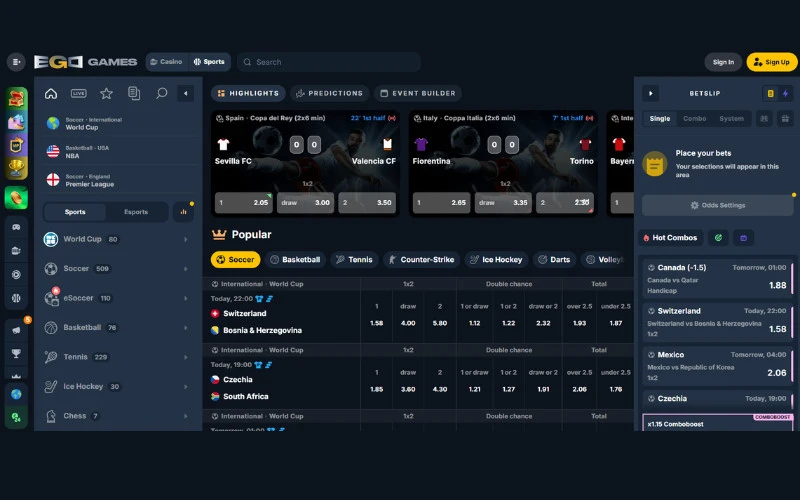Filter popular events by Counter-Strike
Viewport: 800px width, 500px height.
click(421, 260)
